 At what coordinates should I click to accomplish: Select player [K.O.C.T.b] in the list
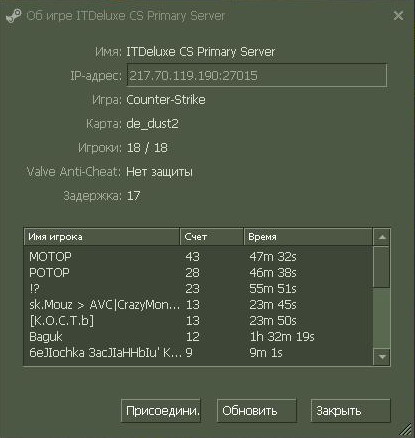click(x=199, y=321)
